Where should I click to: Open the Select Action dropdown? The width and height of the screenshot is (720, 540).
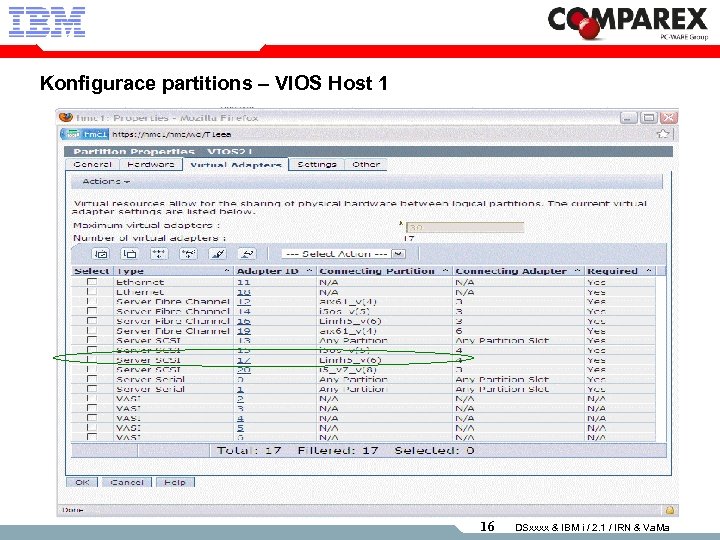click(x=343, y=253)
